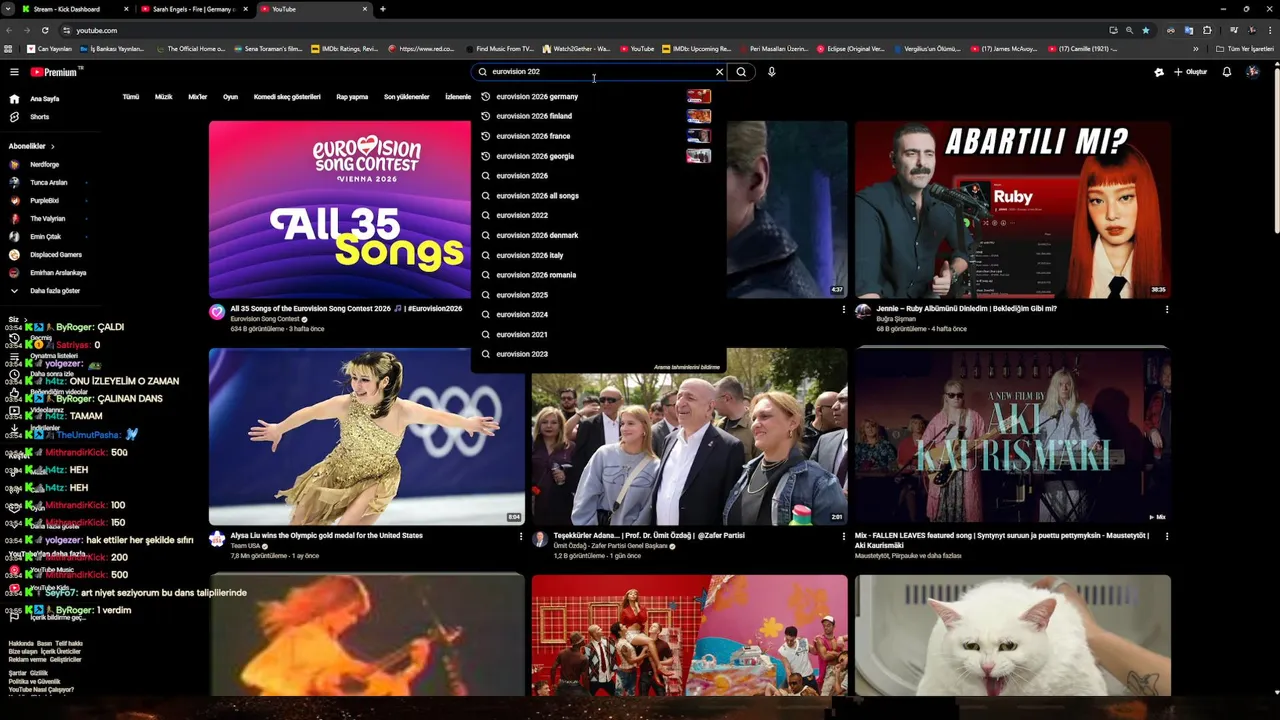Select the Rap yapma chip
Image resolution: width=1280 pixels, height=720 pixels.
click(352, 97)
